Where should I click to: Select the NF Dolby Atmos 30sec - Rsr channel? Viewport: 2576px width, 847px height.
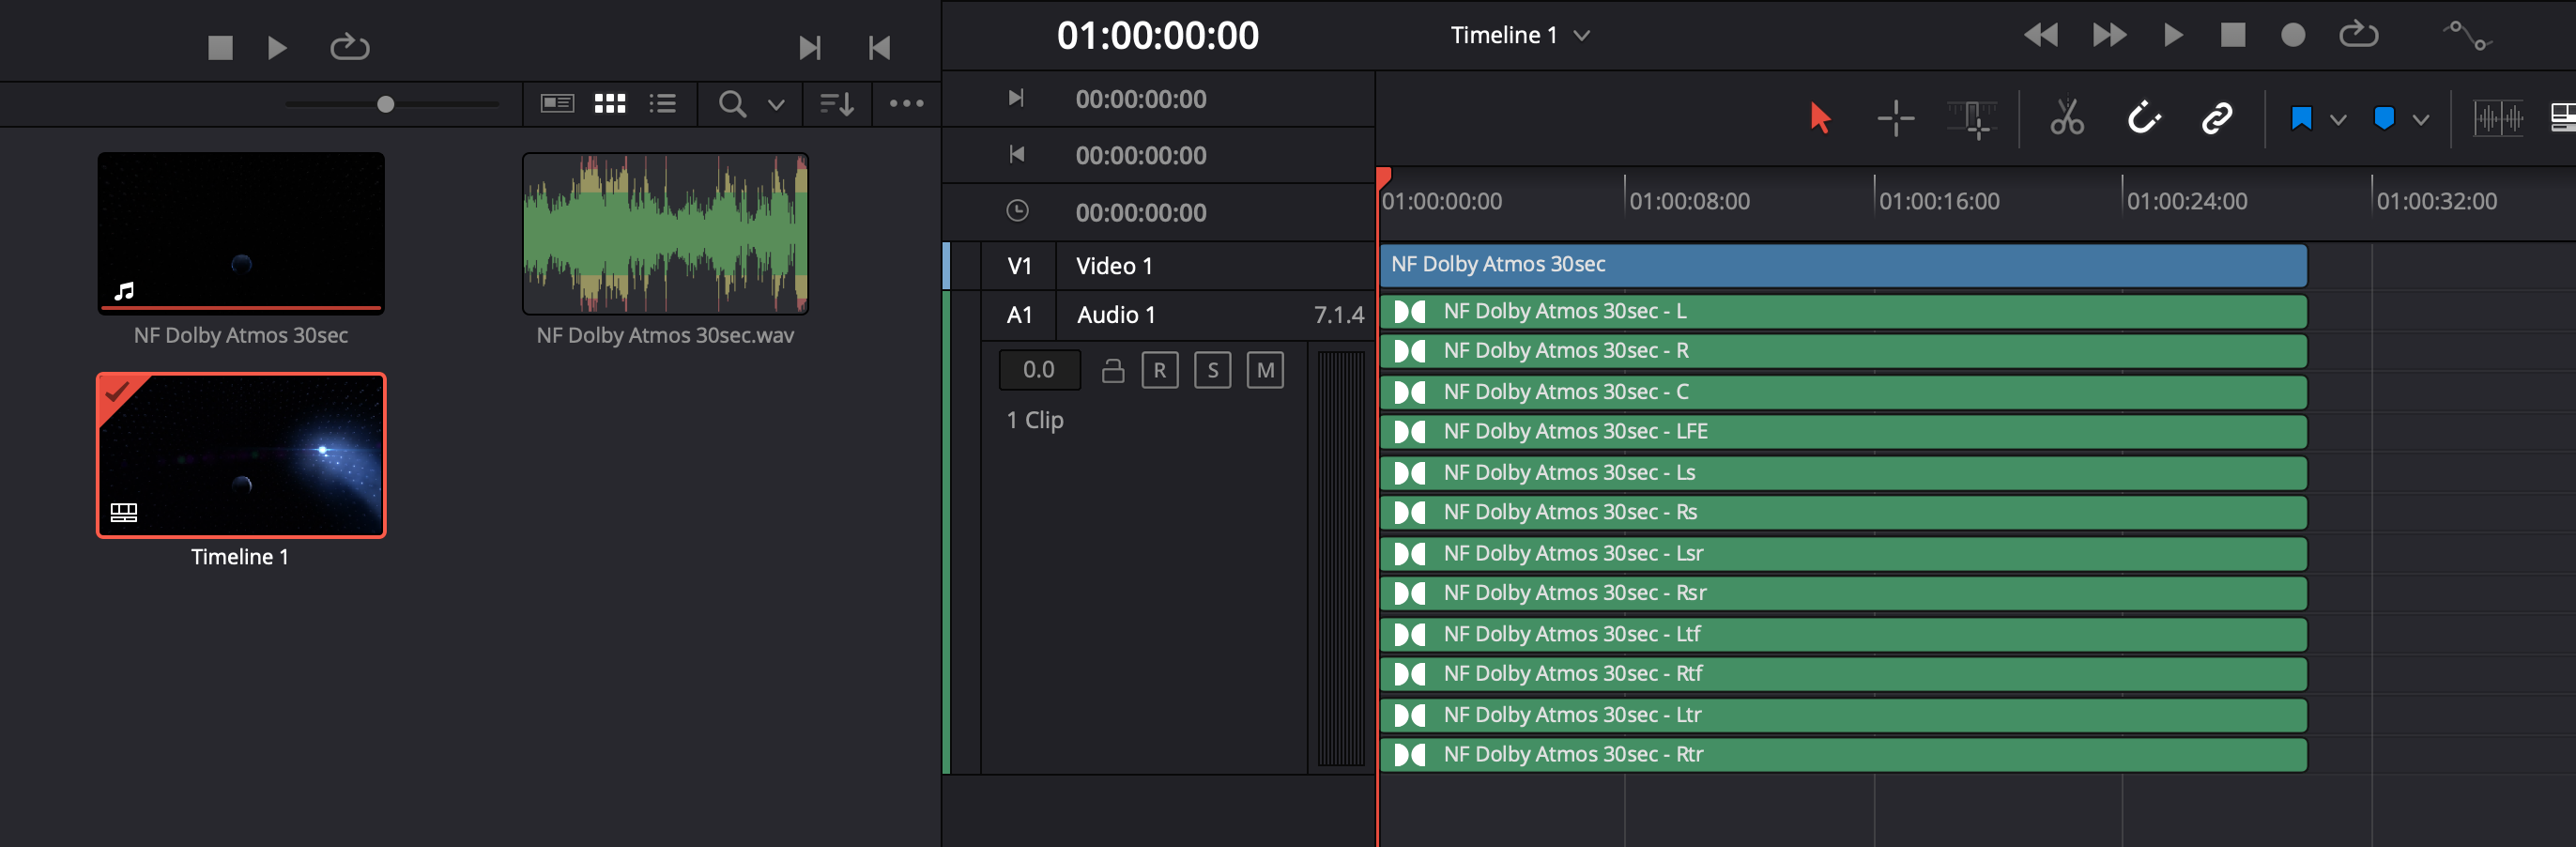(1843, 593)
